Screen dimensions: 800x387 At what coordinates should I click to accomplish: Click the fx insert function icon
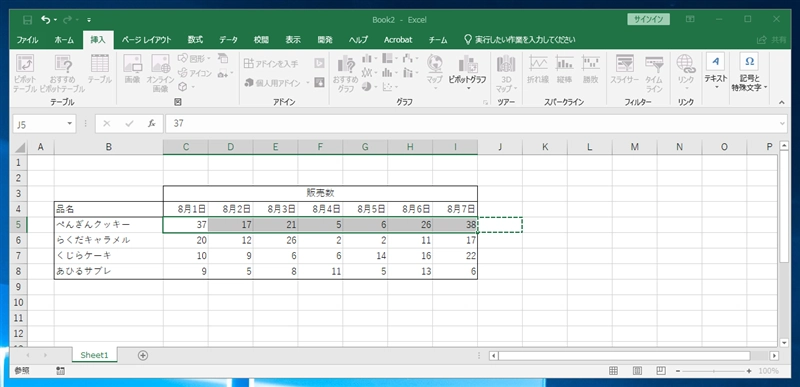(152, 124)
